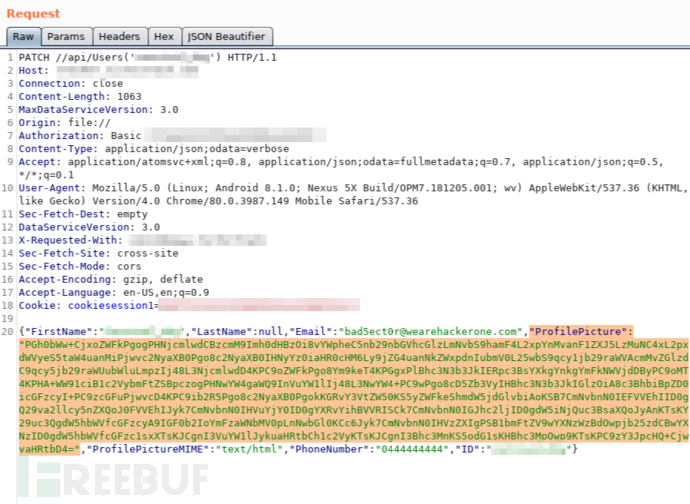Click the Authorization: Basic header
Viewport: 690px width, 504px height.
80,136
